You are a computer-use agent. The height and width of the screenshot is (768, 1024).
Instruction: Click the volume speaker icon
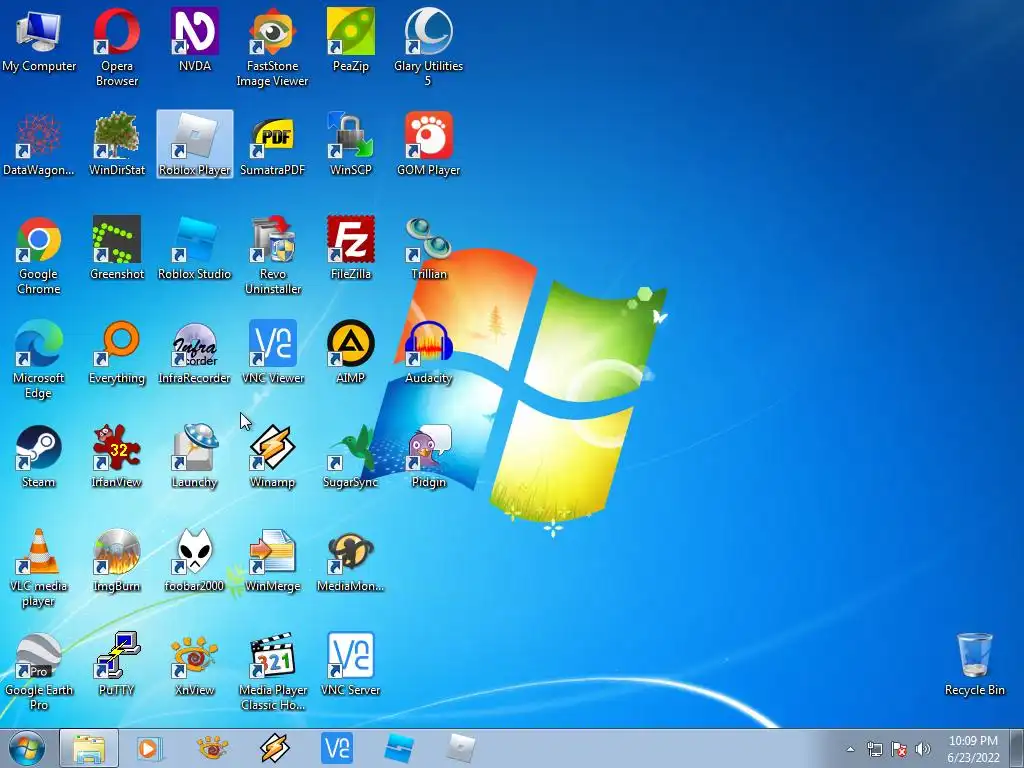point(923,749)
